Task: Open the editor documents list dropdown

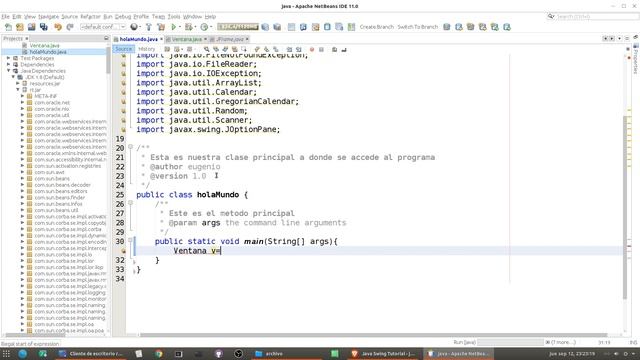Action: pos(619,38)
